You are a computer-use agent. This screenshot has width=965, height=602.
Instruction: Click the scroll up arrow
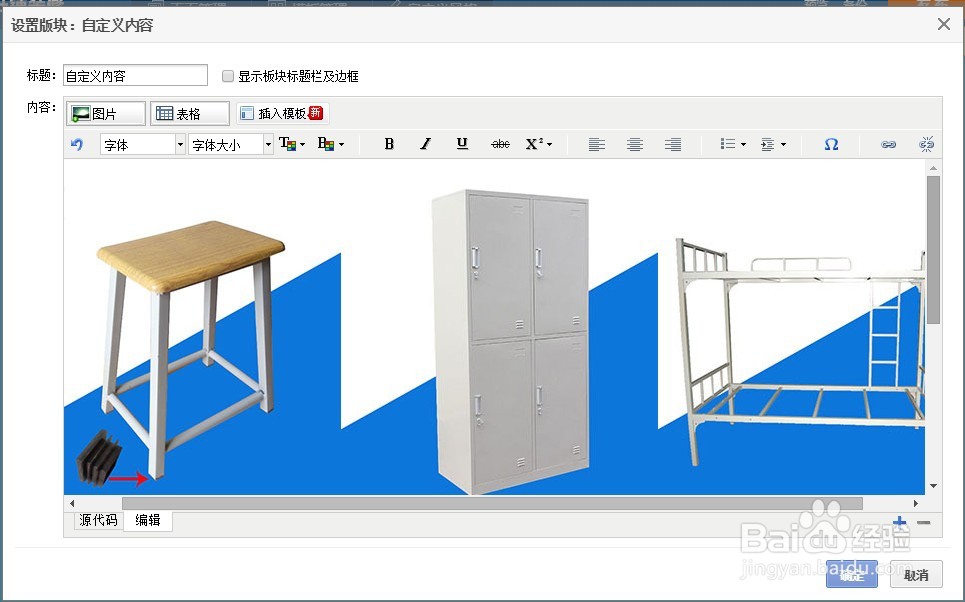(934, 168)
